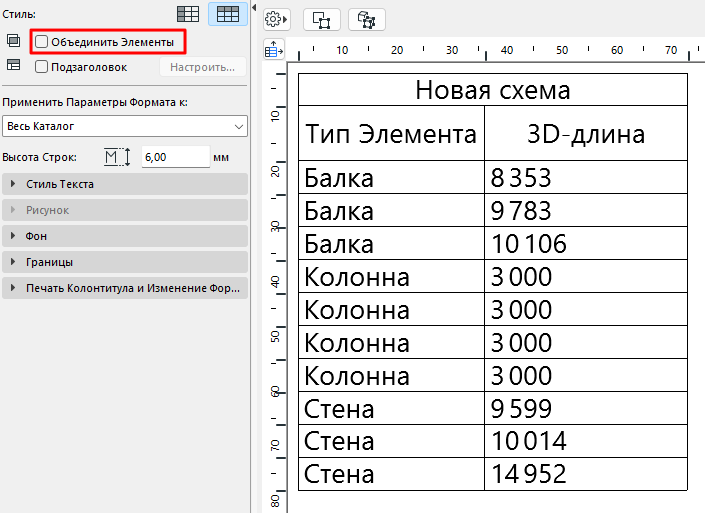The image size is (705, 513).
Task: Click the Стиль label
Action: [18, 14]
